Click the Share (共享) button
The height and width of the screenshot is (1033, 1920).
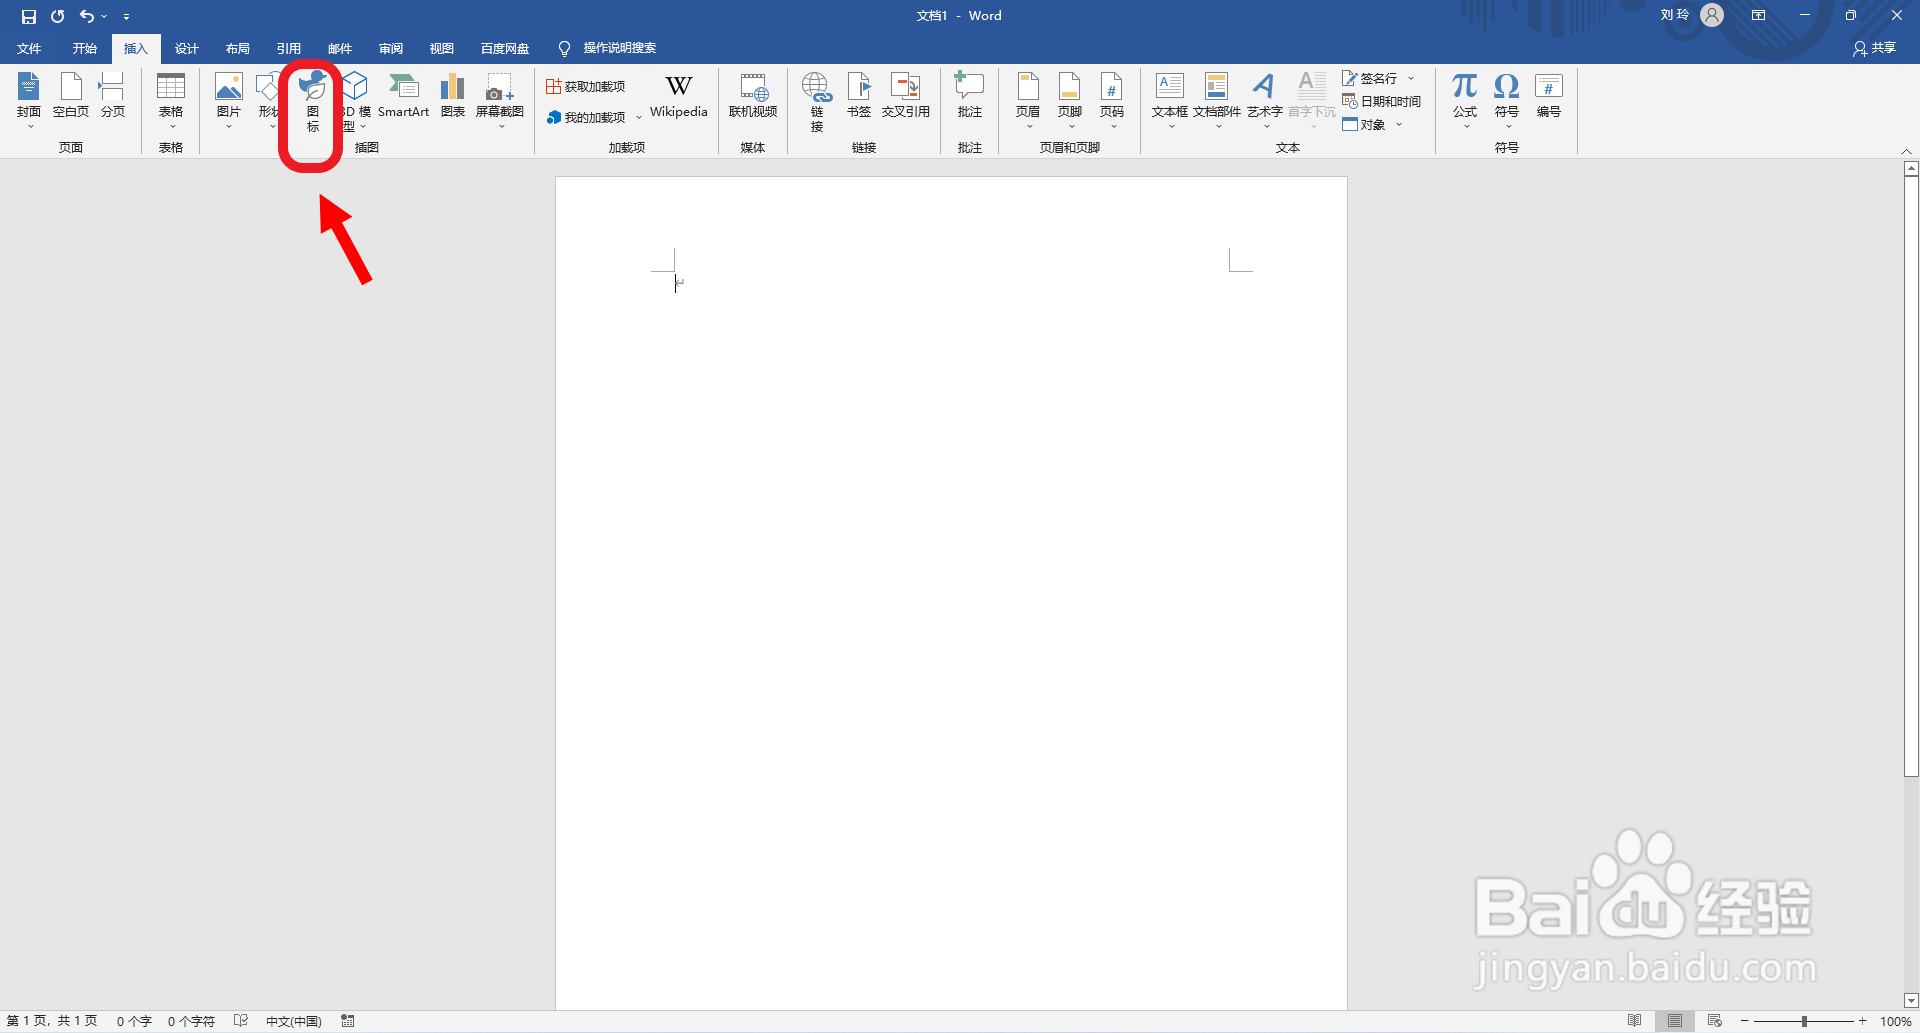click(x=1874, y=48)
